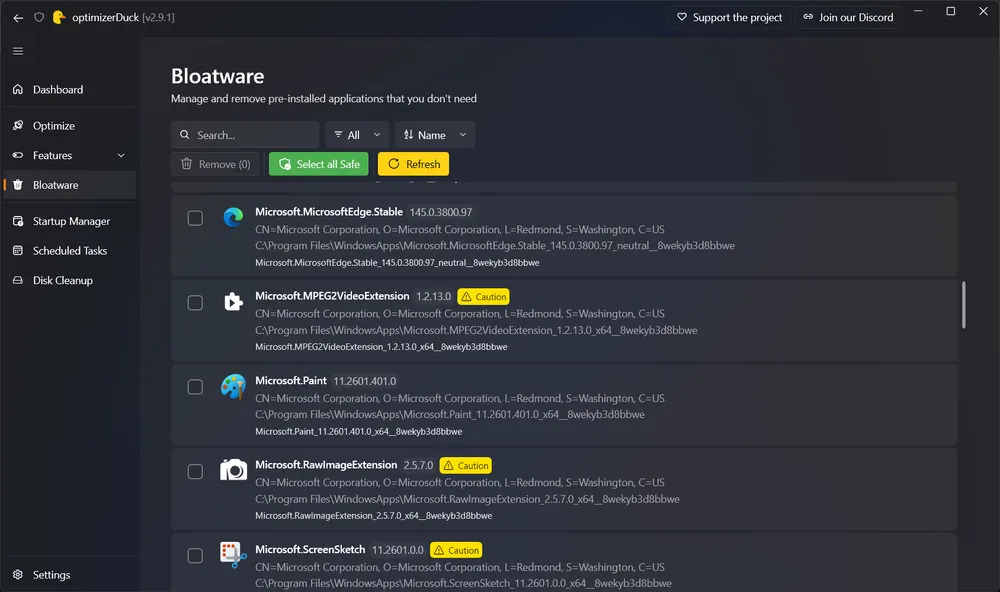Click the Raw Image Extension camera icon
The height and width of the screenshot is (592, 1000).
point(233,471)
